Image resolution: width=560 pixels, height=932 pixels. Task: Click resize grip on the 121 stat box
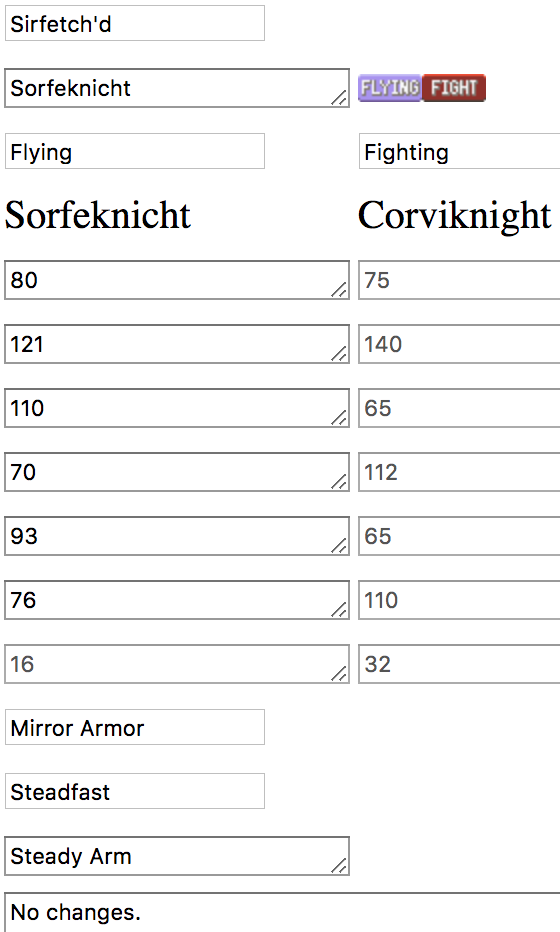pyautogui.click(x=339, y=354)
